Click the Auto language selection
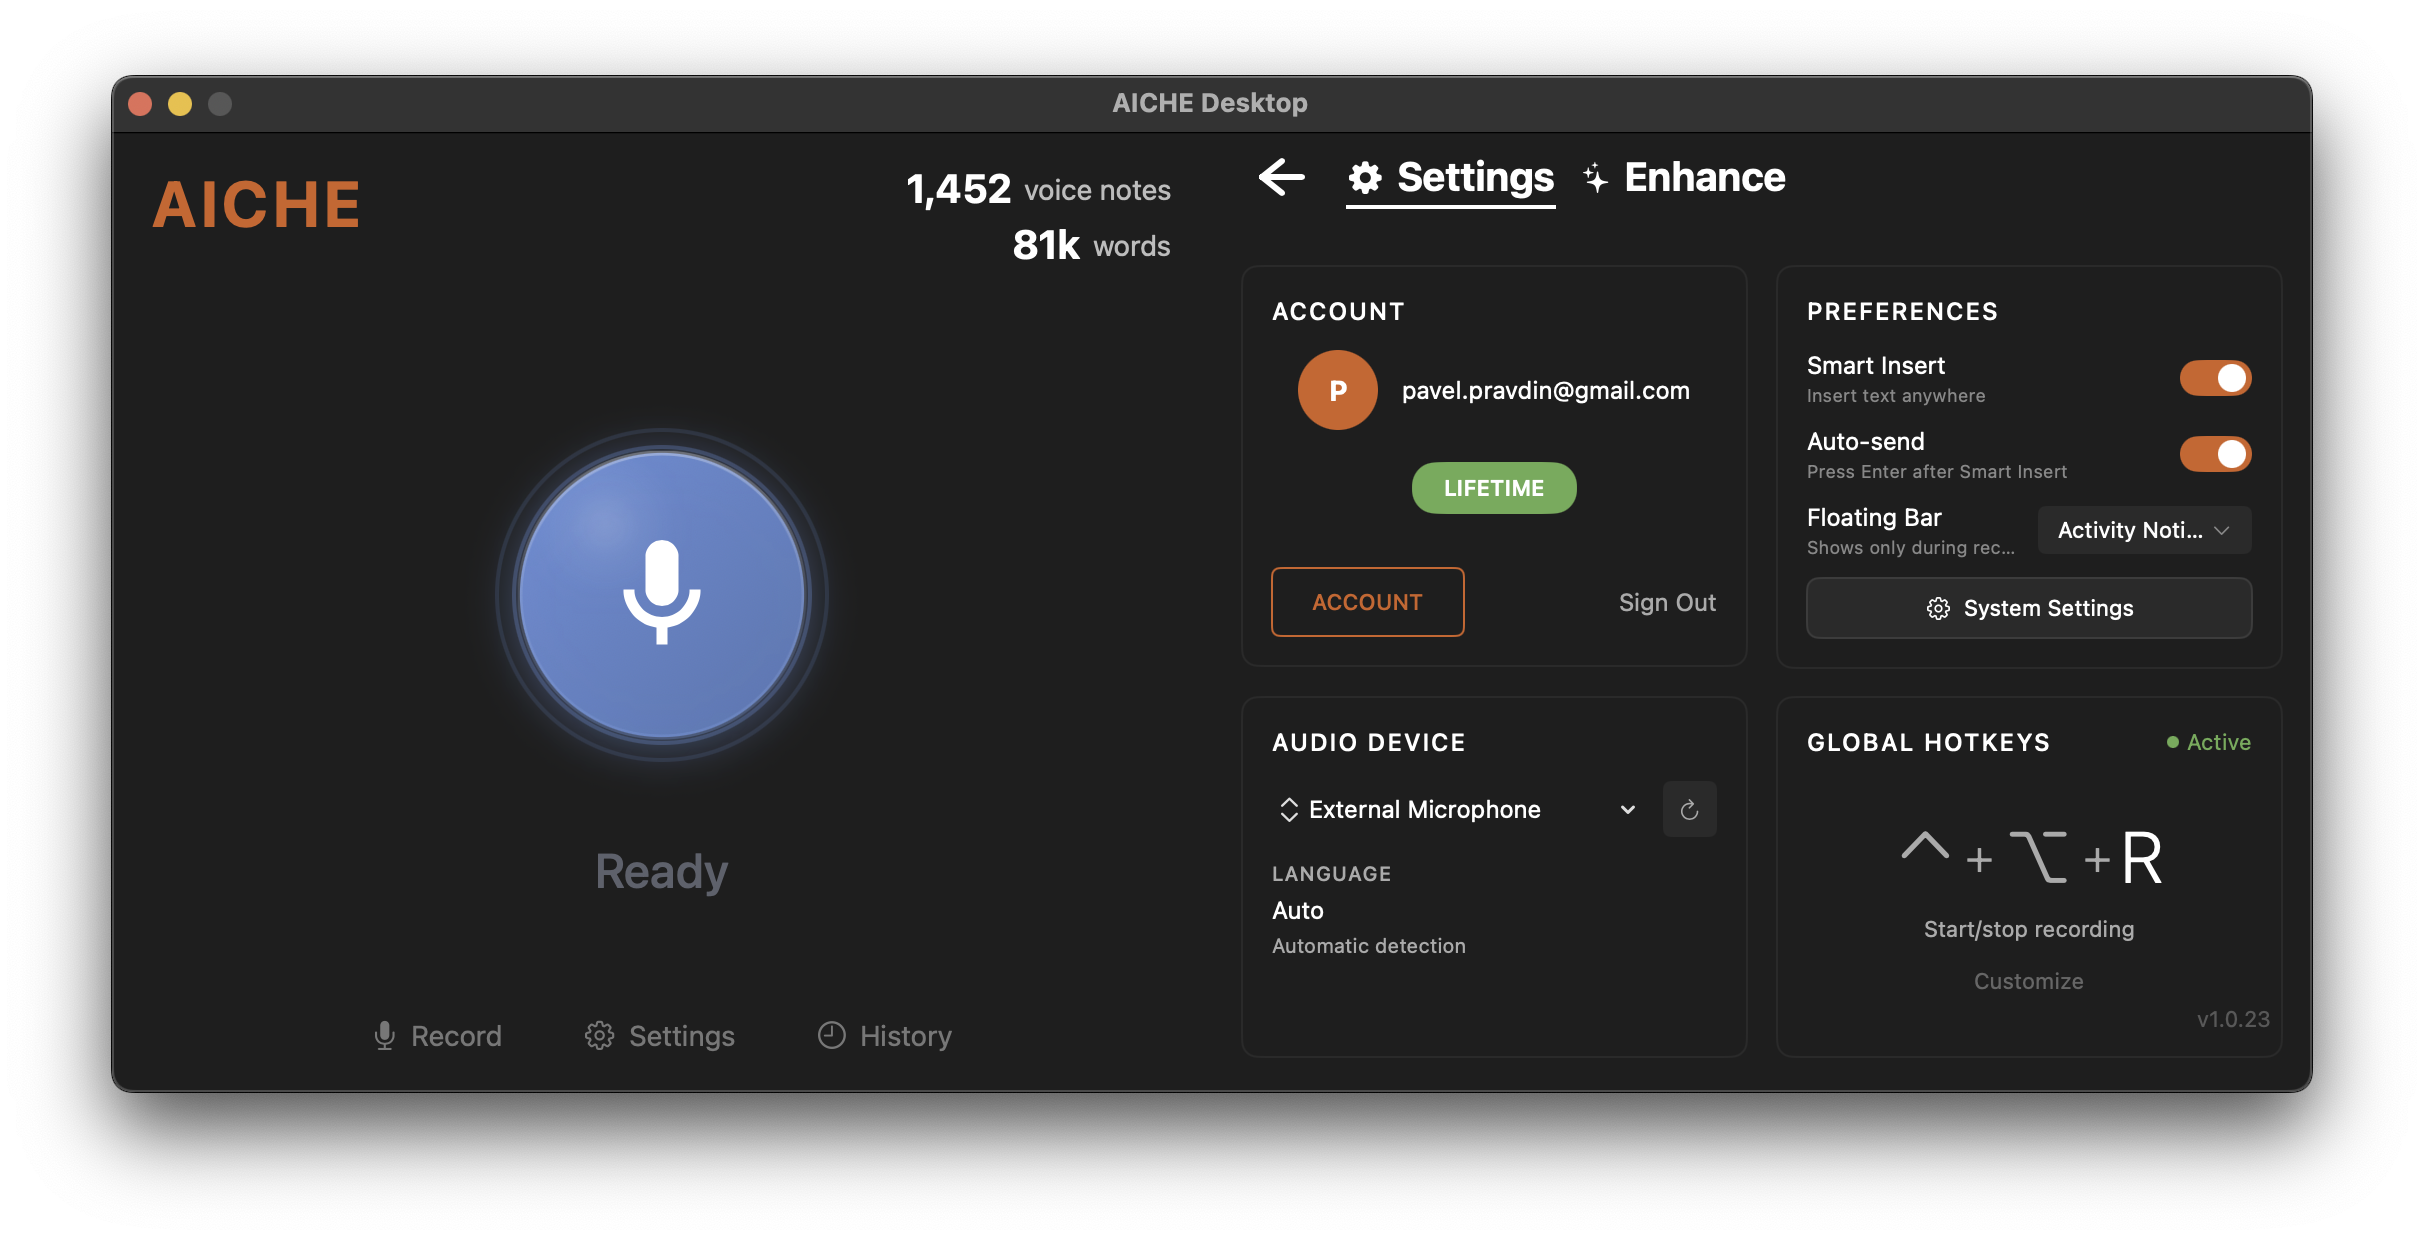 [1298, 911]
